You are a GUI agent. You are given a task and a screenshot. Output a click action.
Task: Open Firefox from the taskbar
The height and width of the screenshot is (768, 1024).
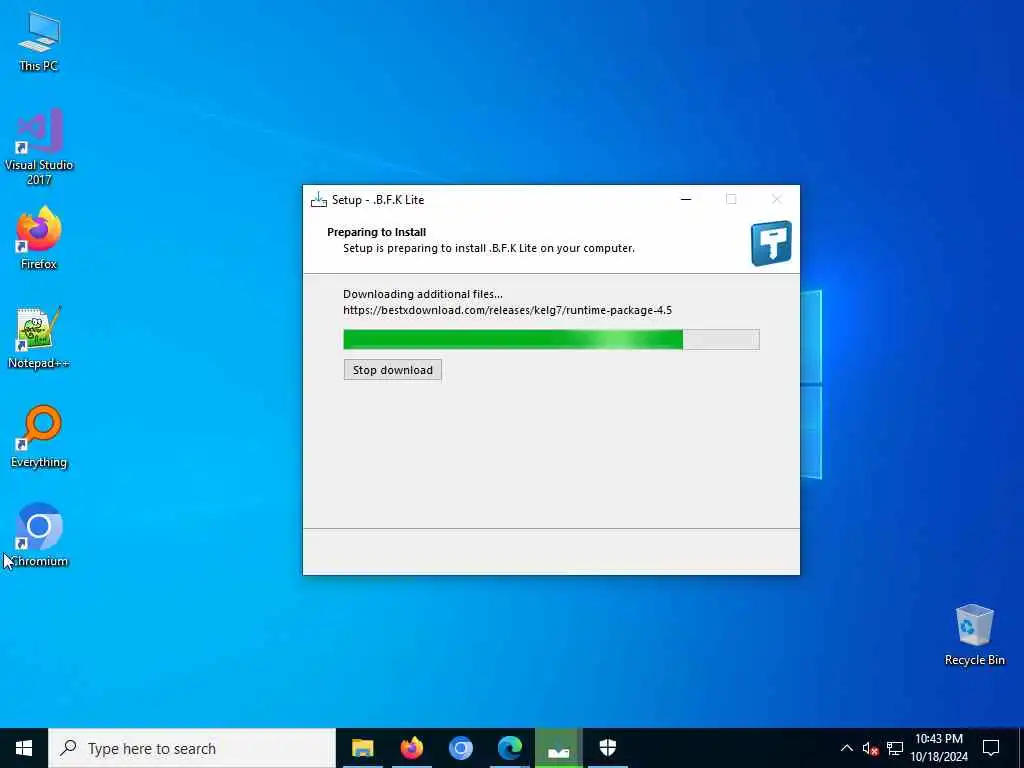point(411,748)
